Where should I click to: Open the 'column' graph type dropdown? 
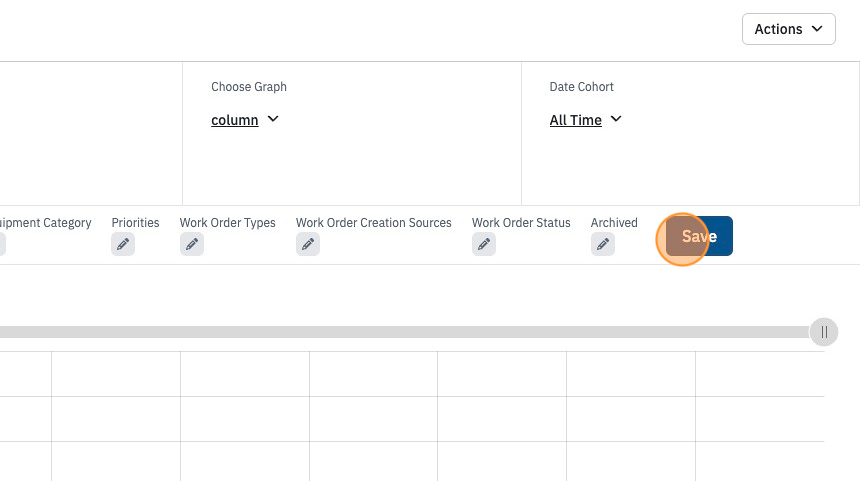click(x=235, y=120)
